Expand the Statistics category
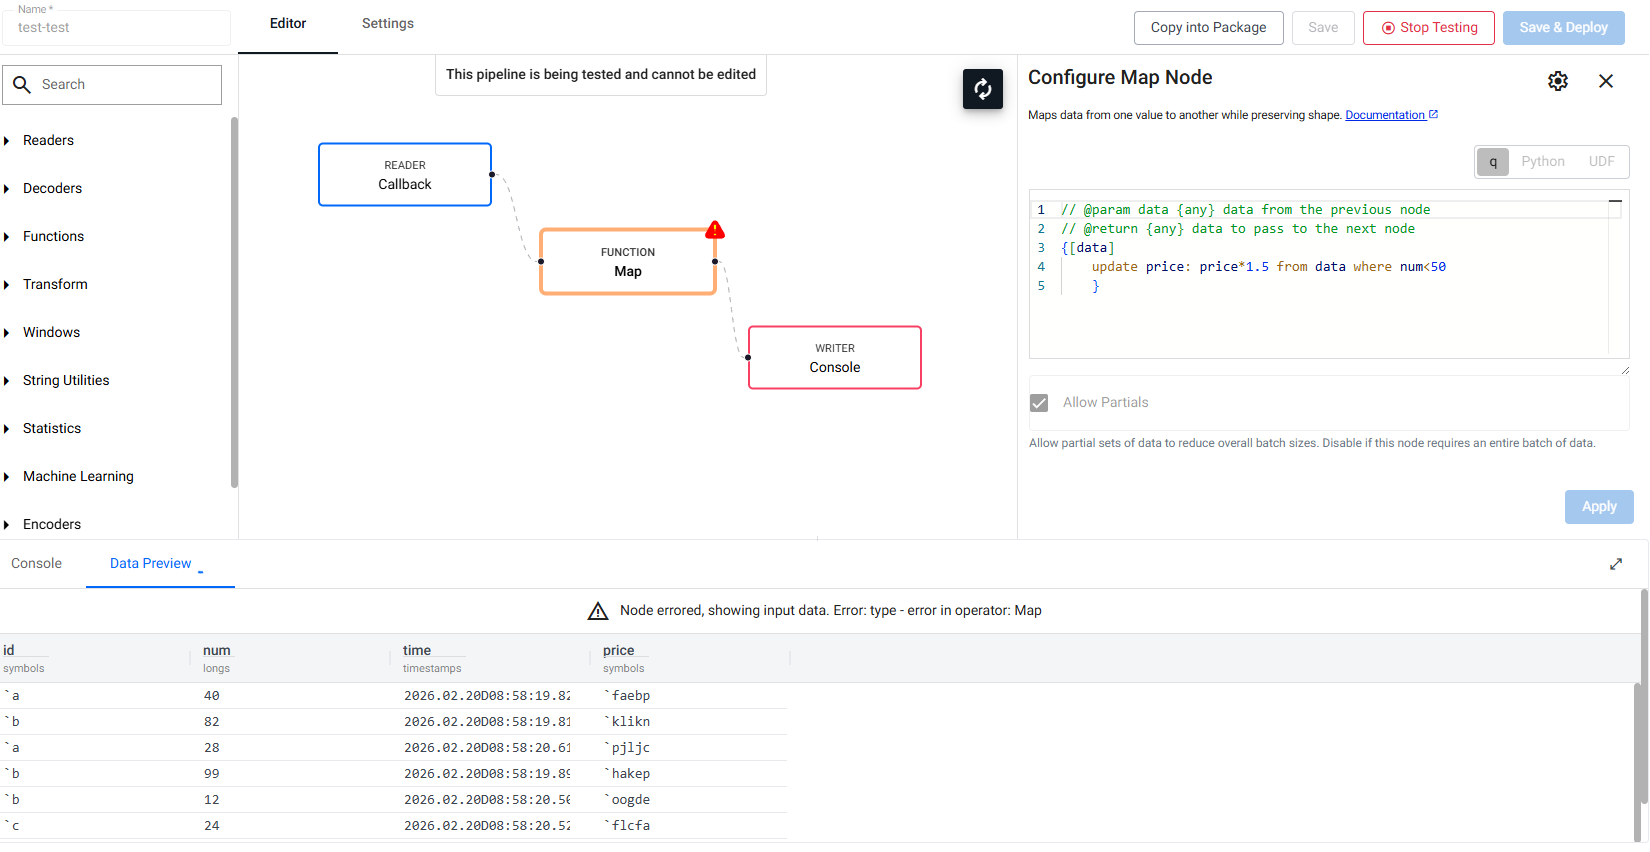Image resolution: width=1650 pixels, height=852 pixels. click(x=52, y=429)
